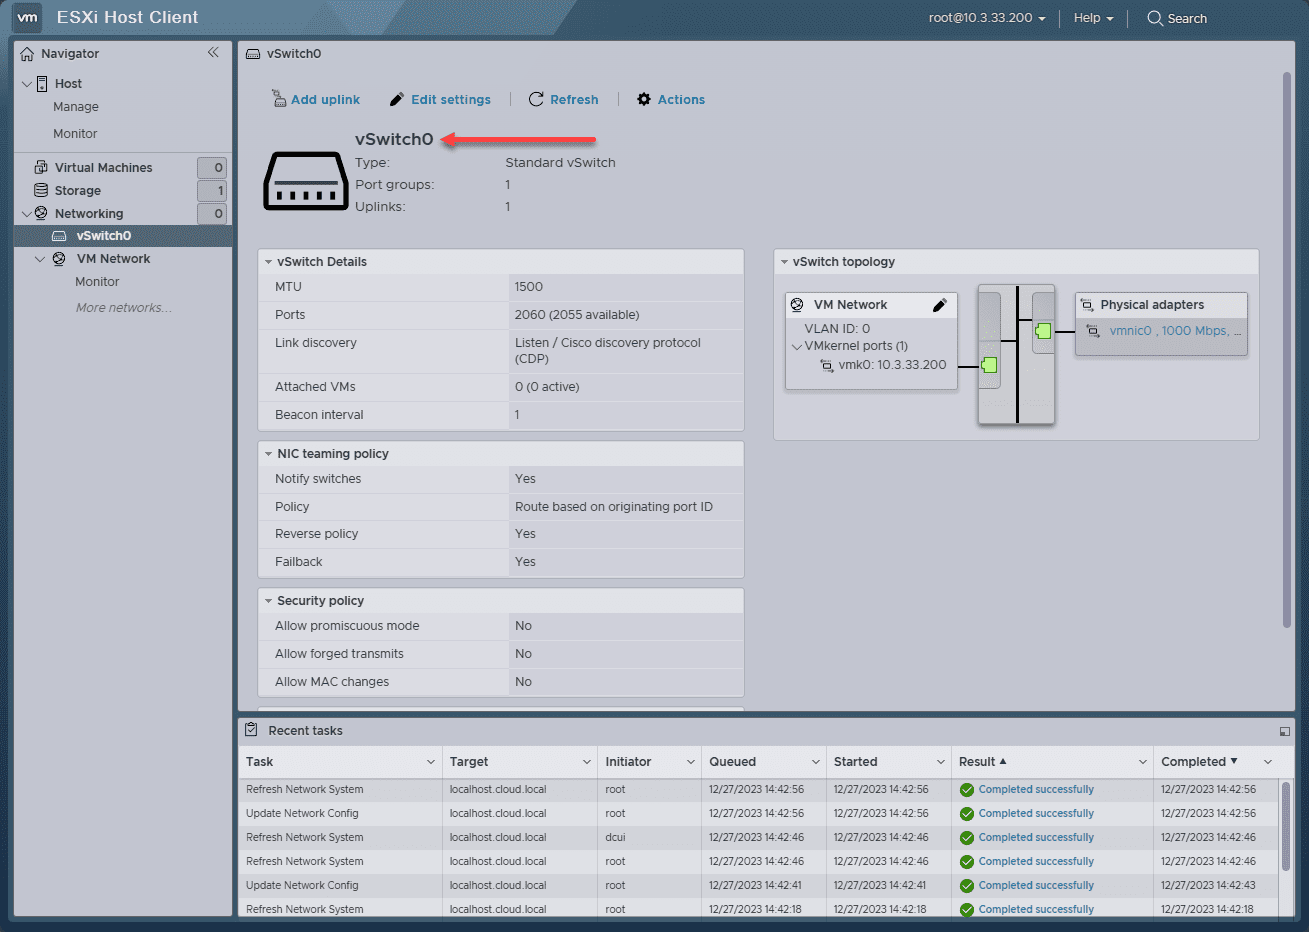This screenshot has height=932, width=1309.
Task: Edit VM Network via pencil icon
Action: (x=940, y=305)
